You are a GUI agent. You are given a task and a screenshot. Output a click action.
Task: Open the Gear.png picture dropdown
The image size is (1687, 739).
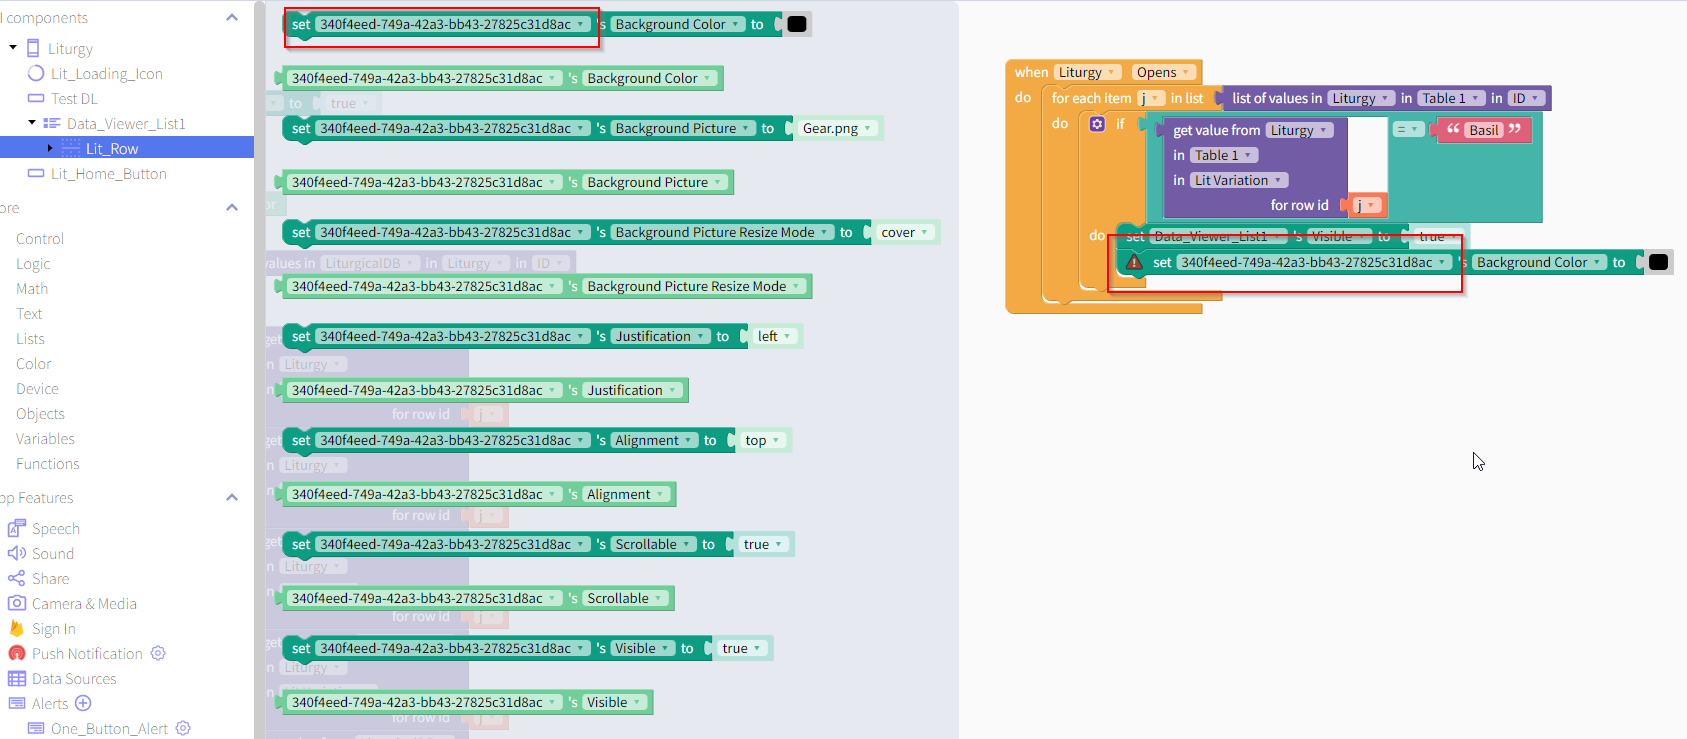(x=837, y=128)
